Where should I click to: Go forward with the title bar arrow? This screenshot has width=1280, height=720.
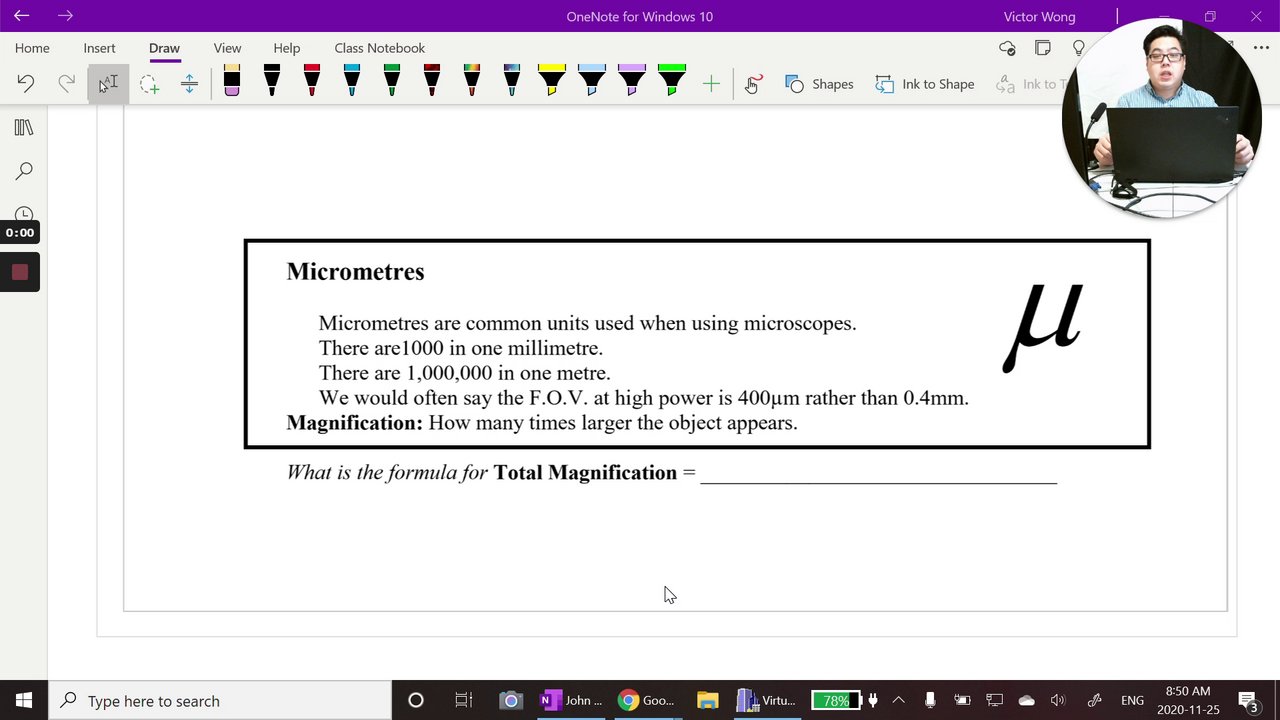pyautogui.click(x=65, y=16)
